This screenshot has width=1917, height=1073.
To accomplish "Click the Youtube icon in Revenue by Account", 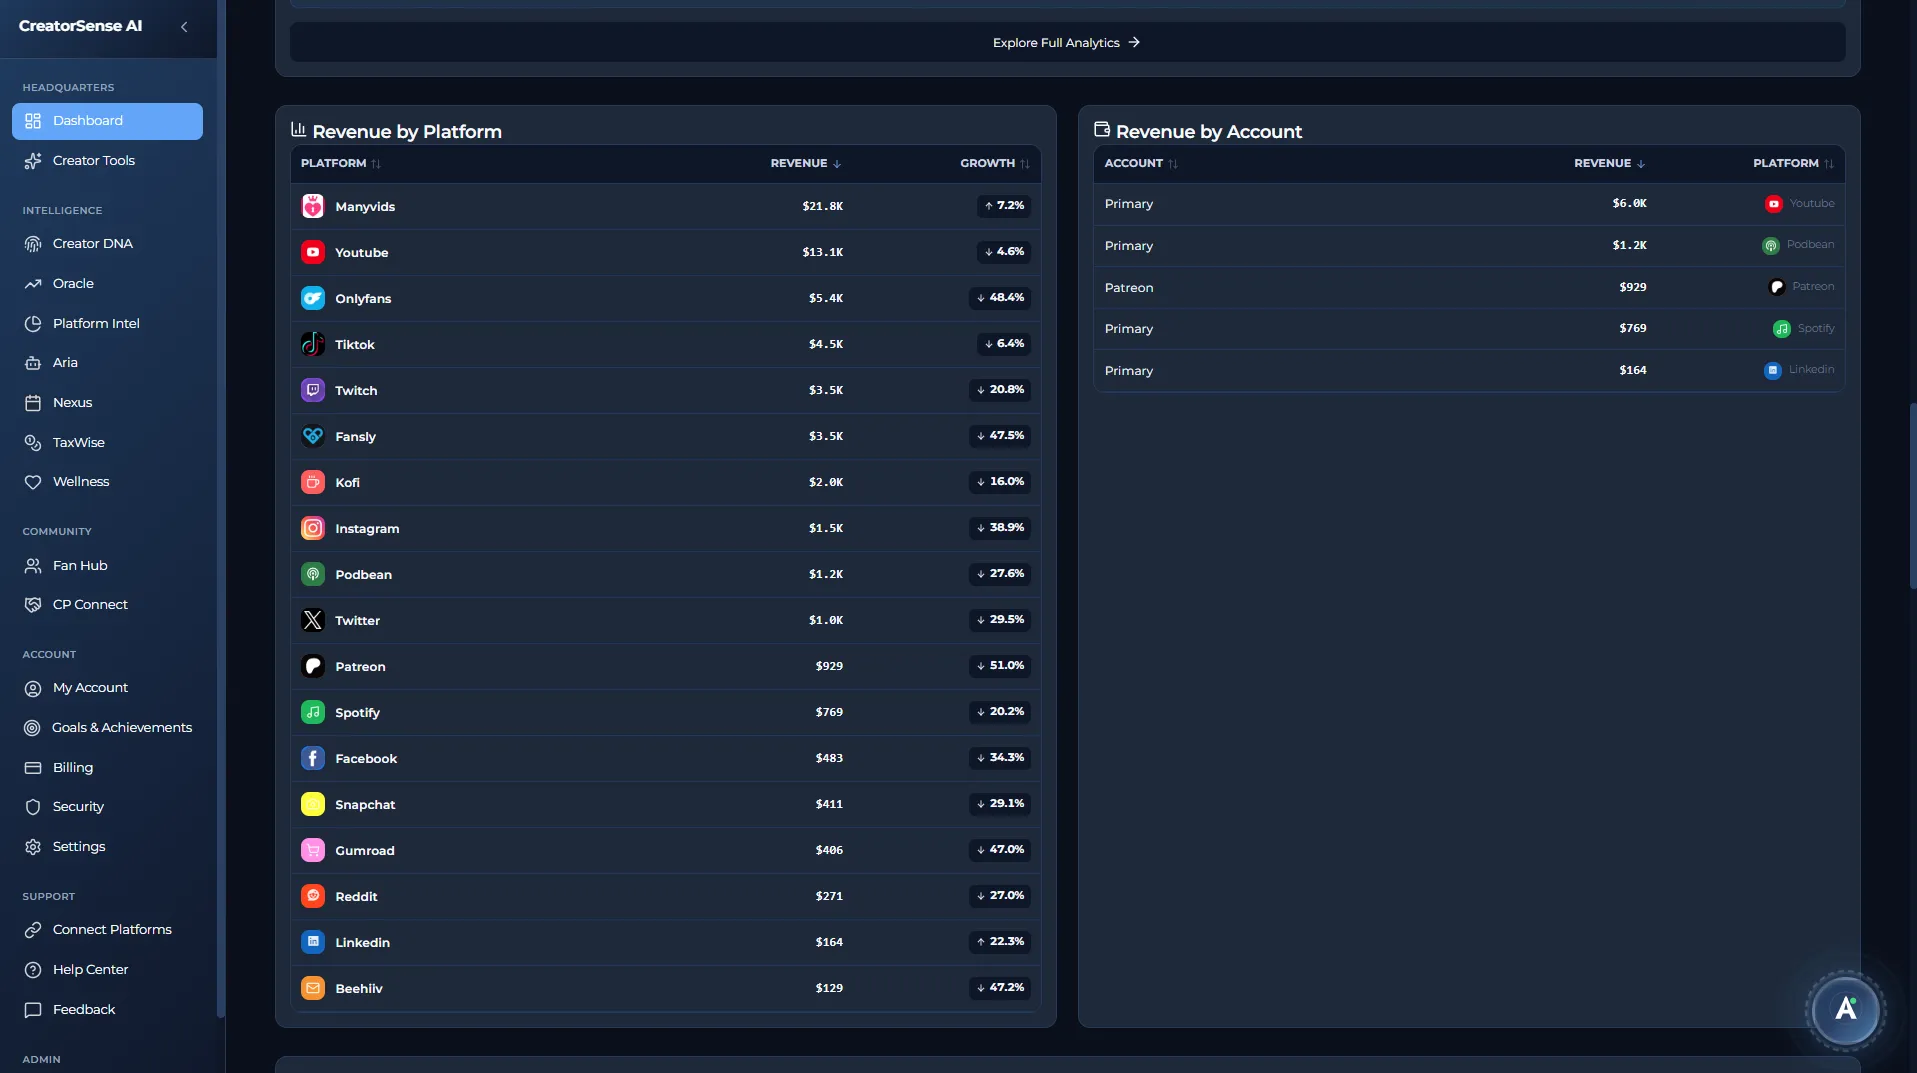I will 1771,203.
